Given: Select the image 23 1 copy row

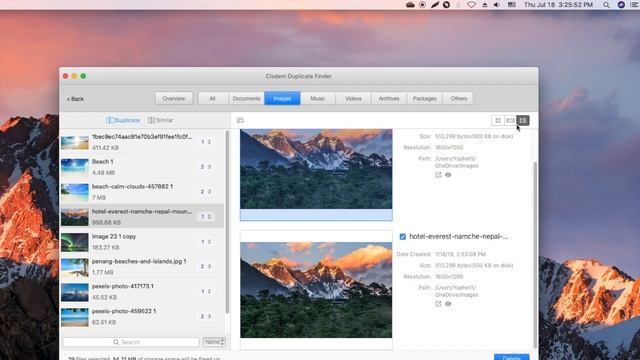Looking at the screenshot, I should tap(142, 241).
